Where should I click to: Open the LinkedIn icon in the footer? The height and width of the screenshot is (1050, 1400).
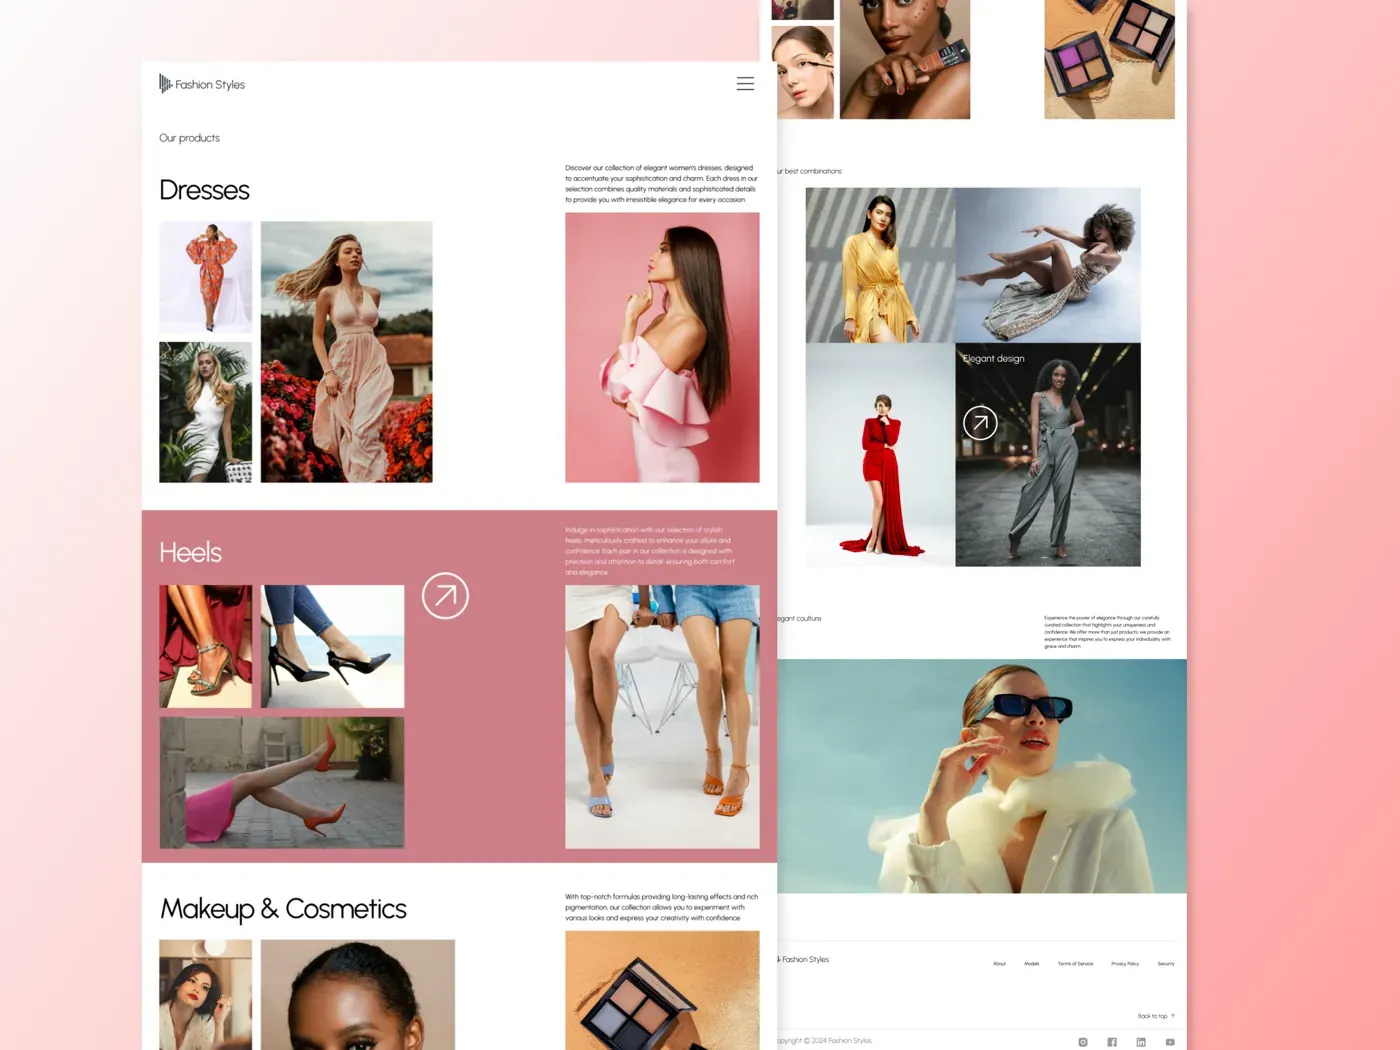(1141, 1042)
